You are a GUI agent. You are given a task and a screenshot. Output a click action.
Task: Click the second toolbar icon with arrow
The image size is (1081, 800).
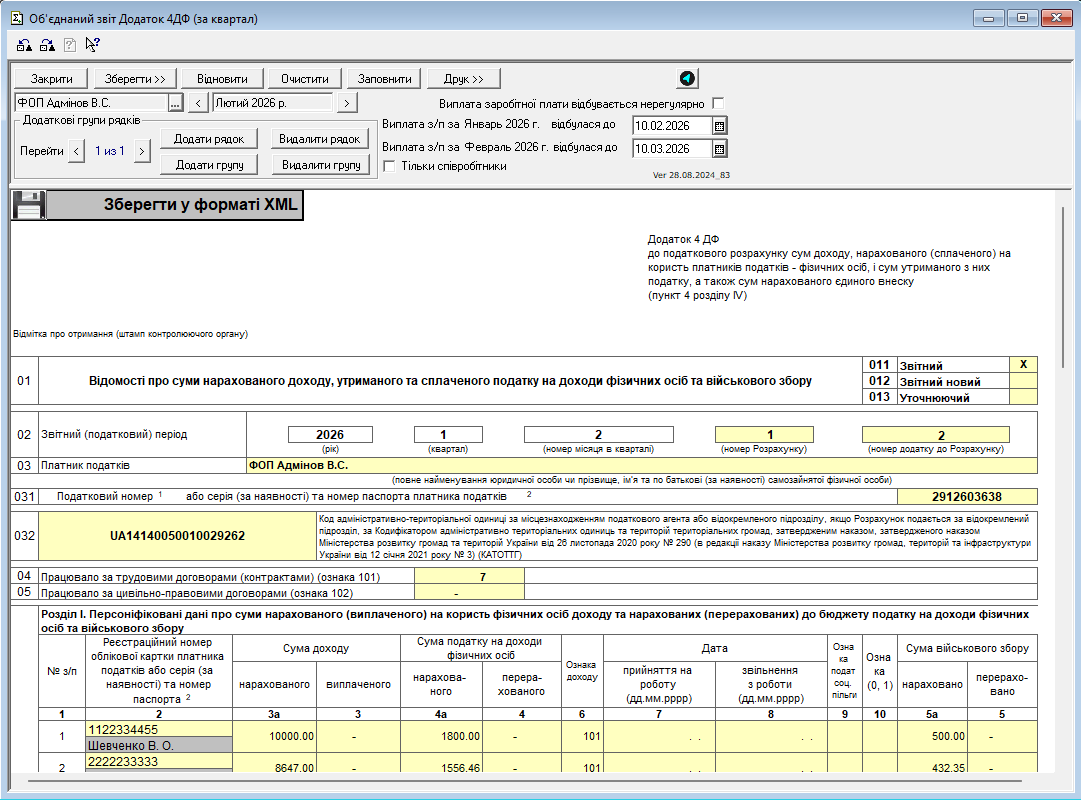(47, 45)
